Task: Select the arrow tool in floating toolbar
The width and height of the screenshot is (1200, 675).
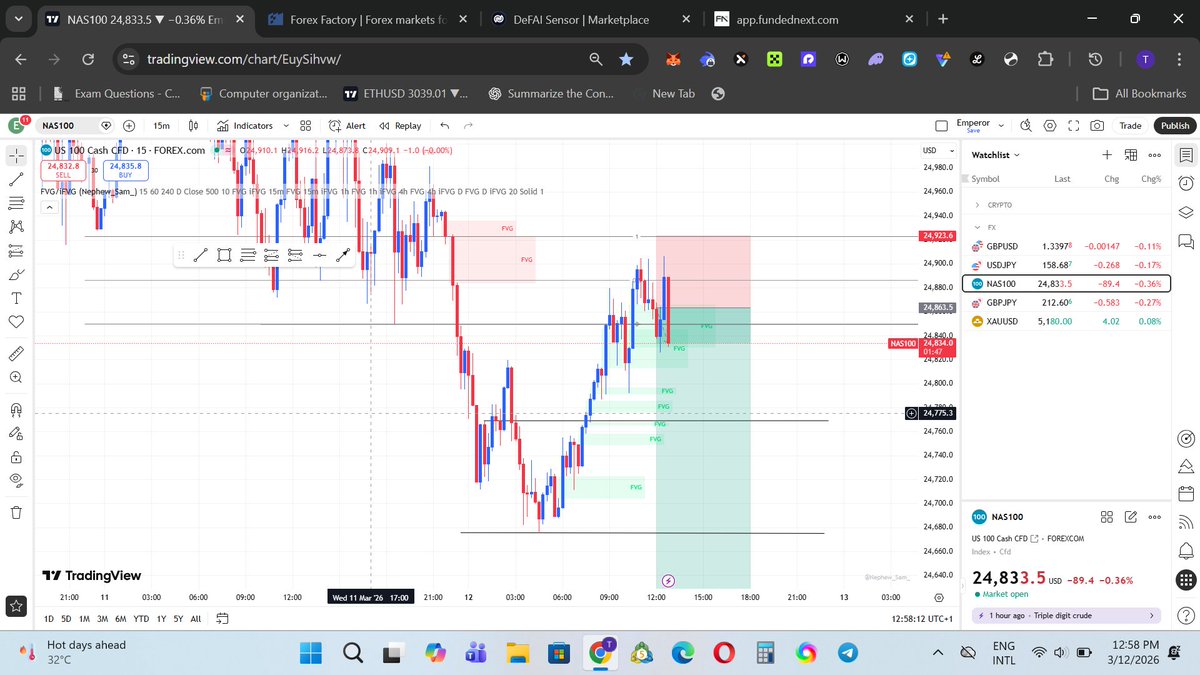Action: point(343,255)
